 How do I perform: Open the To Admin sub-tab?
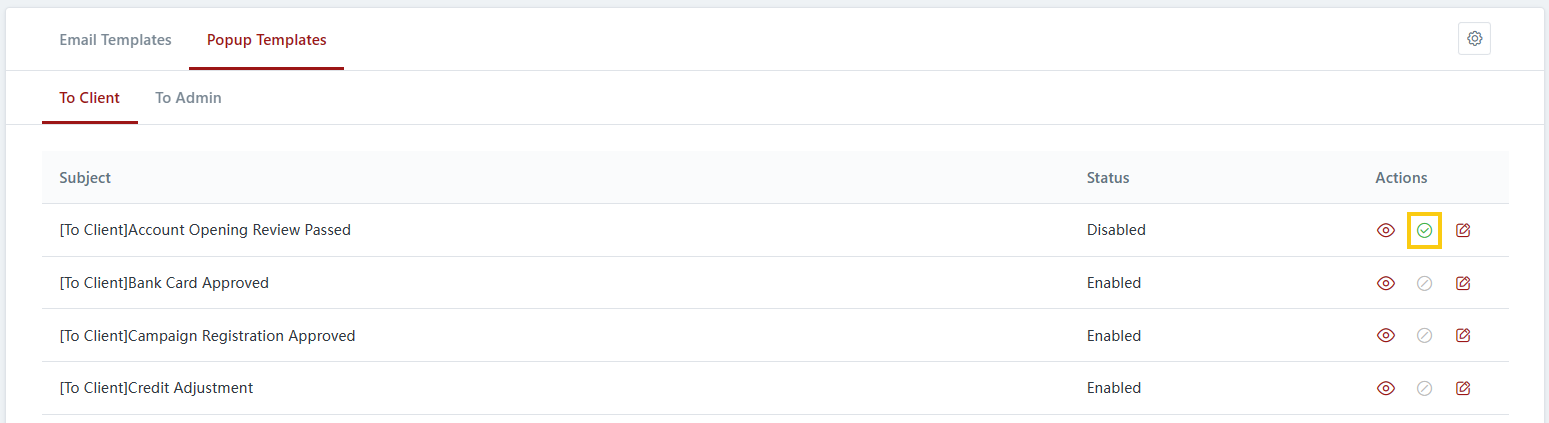pyautogui.click(x=188, y=98)
